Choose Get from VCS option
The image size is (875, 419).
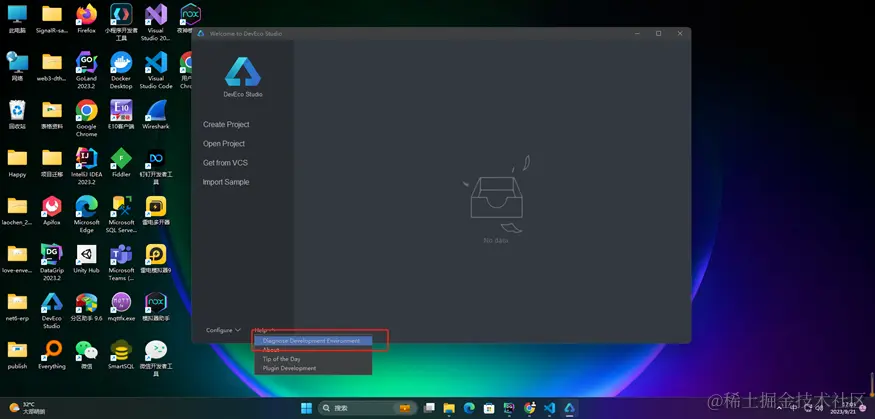225,163
